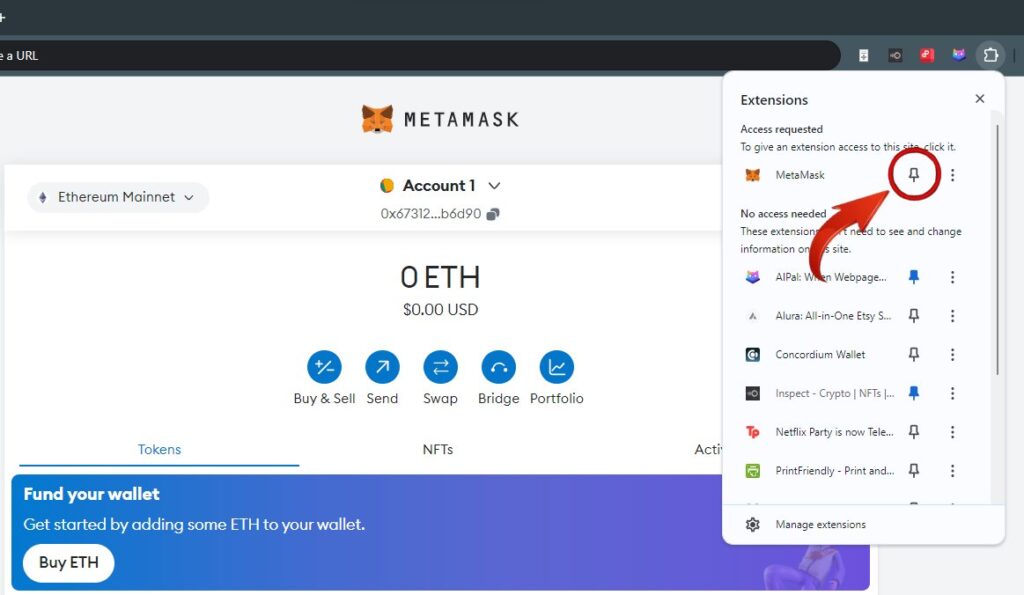Switch to the NFTs tab
1024x595 pixels.
pyautogui.click(x=438, y=449)
